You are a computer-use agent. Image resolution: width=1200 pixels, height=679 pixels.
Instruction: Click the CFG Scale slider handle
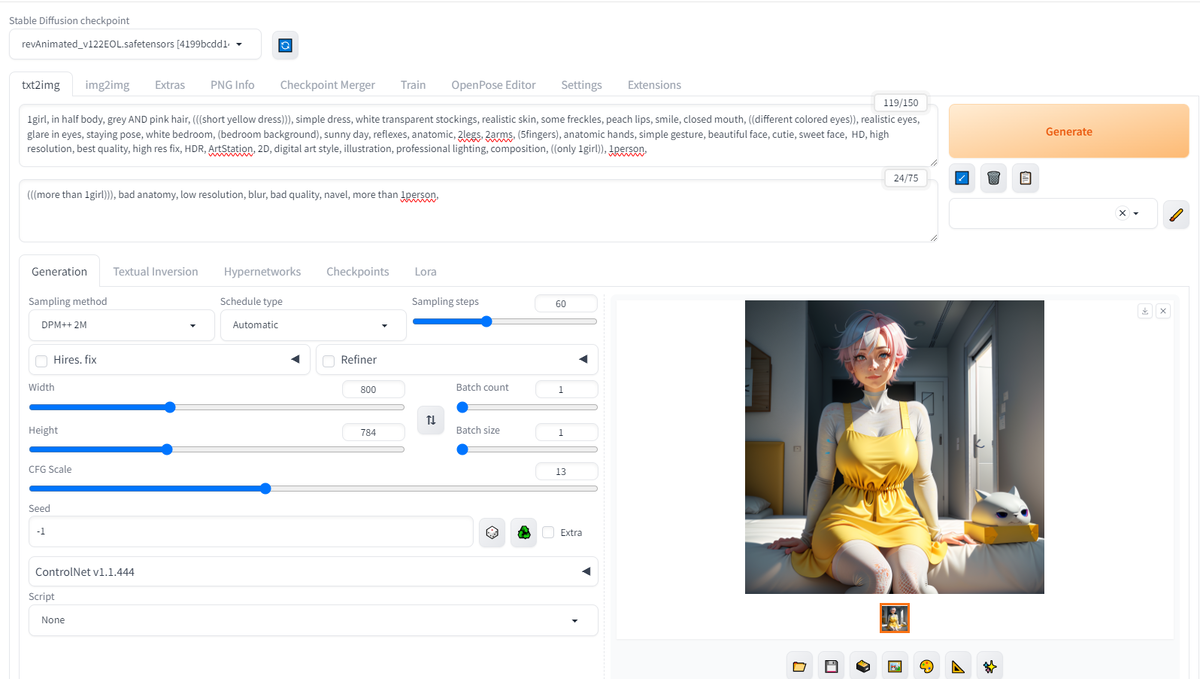coord(265,489)
